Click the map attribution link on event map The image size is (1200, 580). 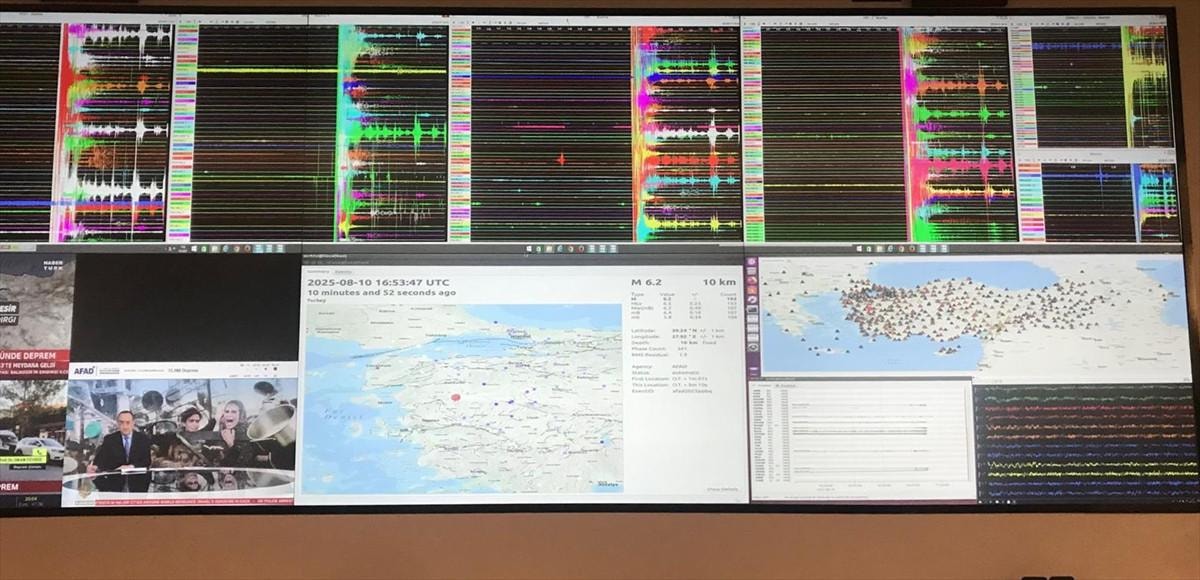[x=607, y=484]
